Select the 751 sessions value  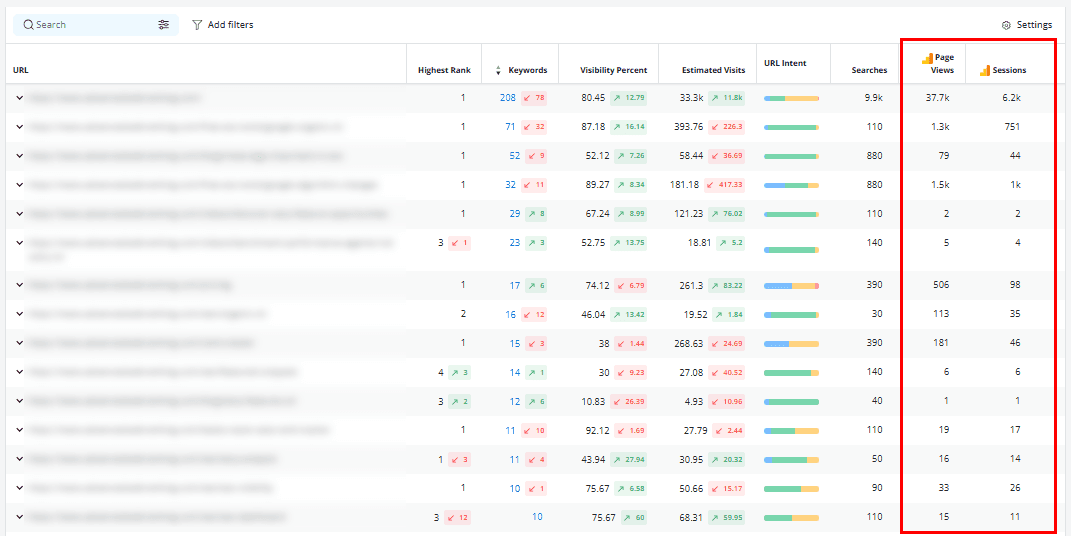(1012, 127)
